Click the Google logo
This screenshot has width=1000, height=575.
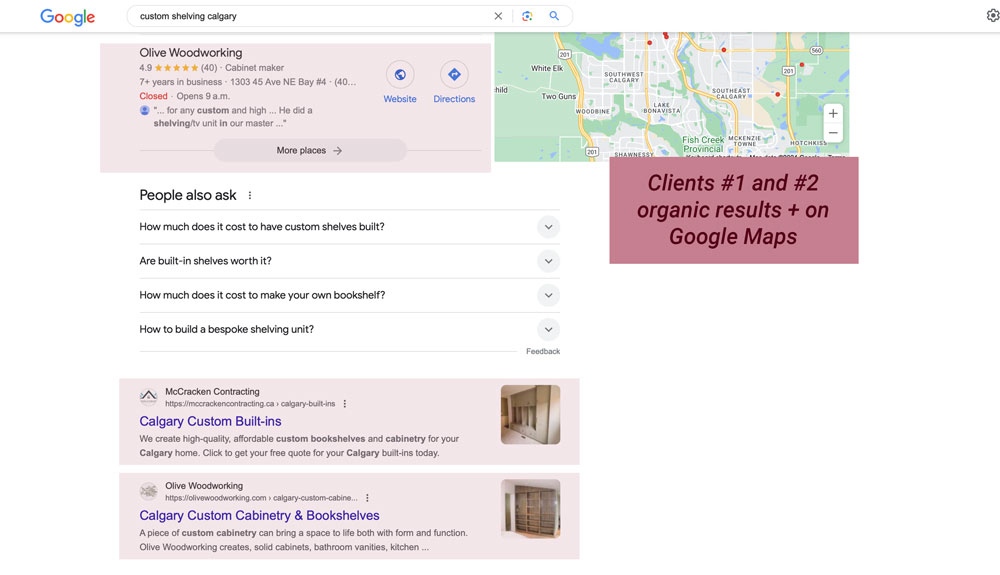point(68,17)
